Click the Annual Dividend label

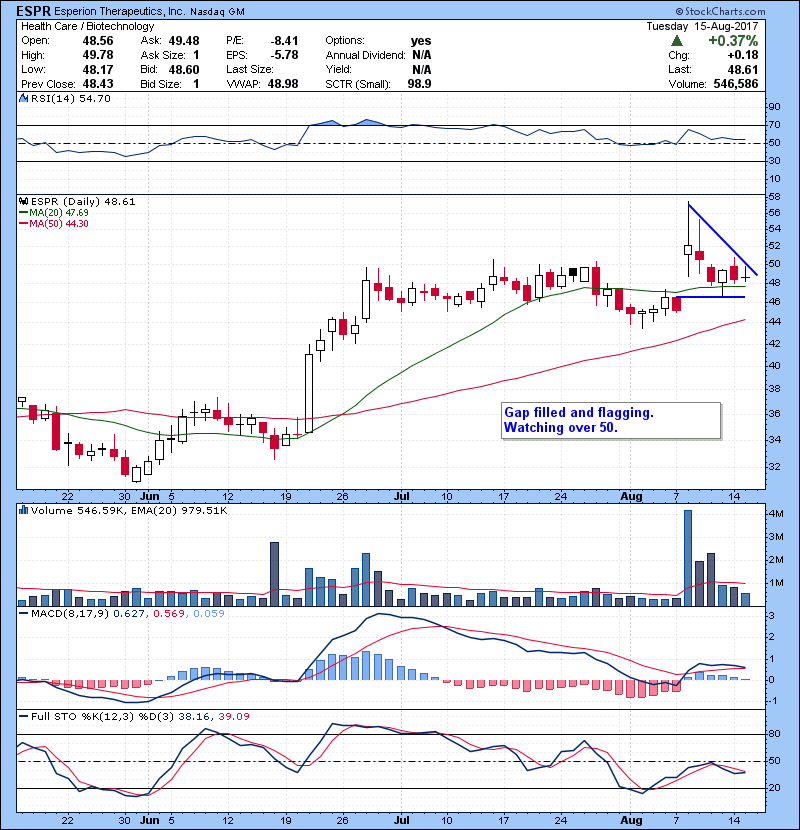coord(365,55)
